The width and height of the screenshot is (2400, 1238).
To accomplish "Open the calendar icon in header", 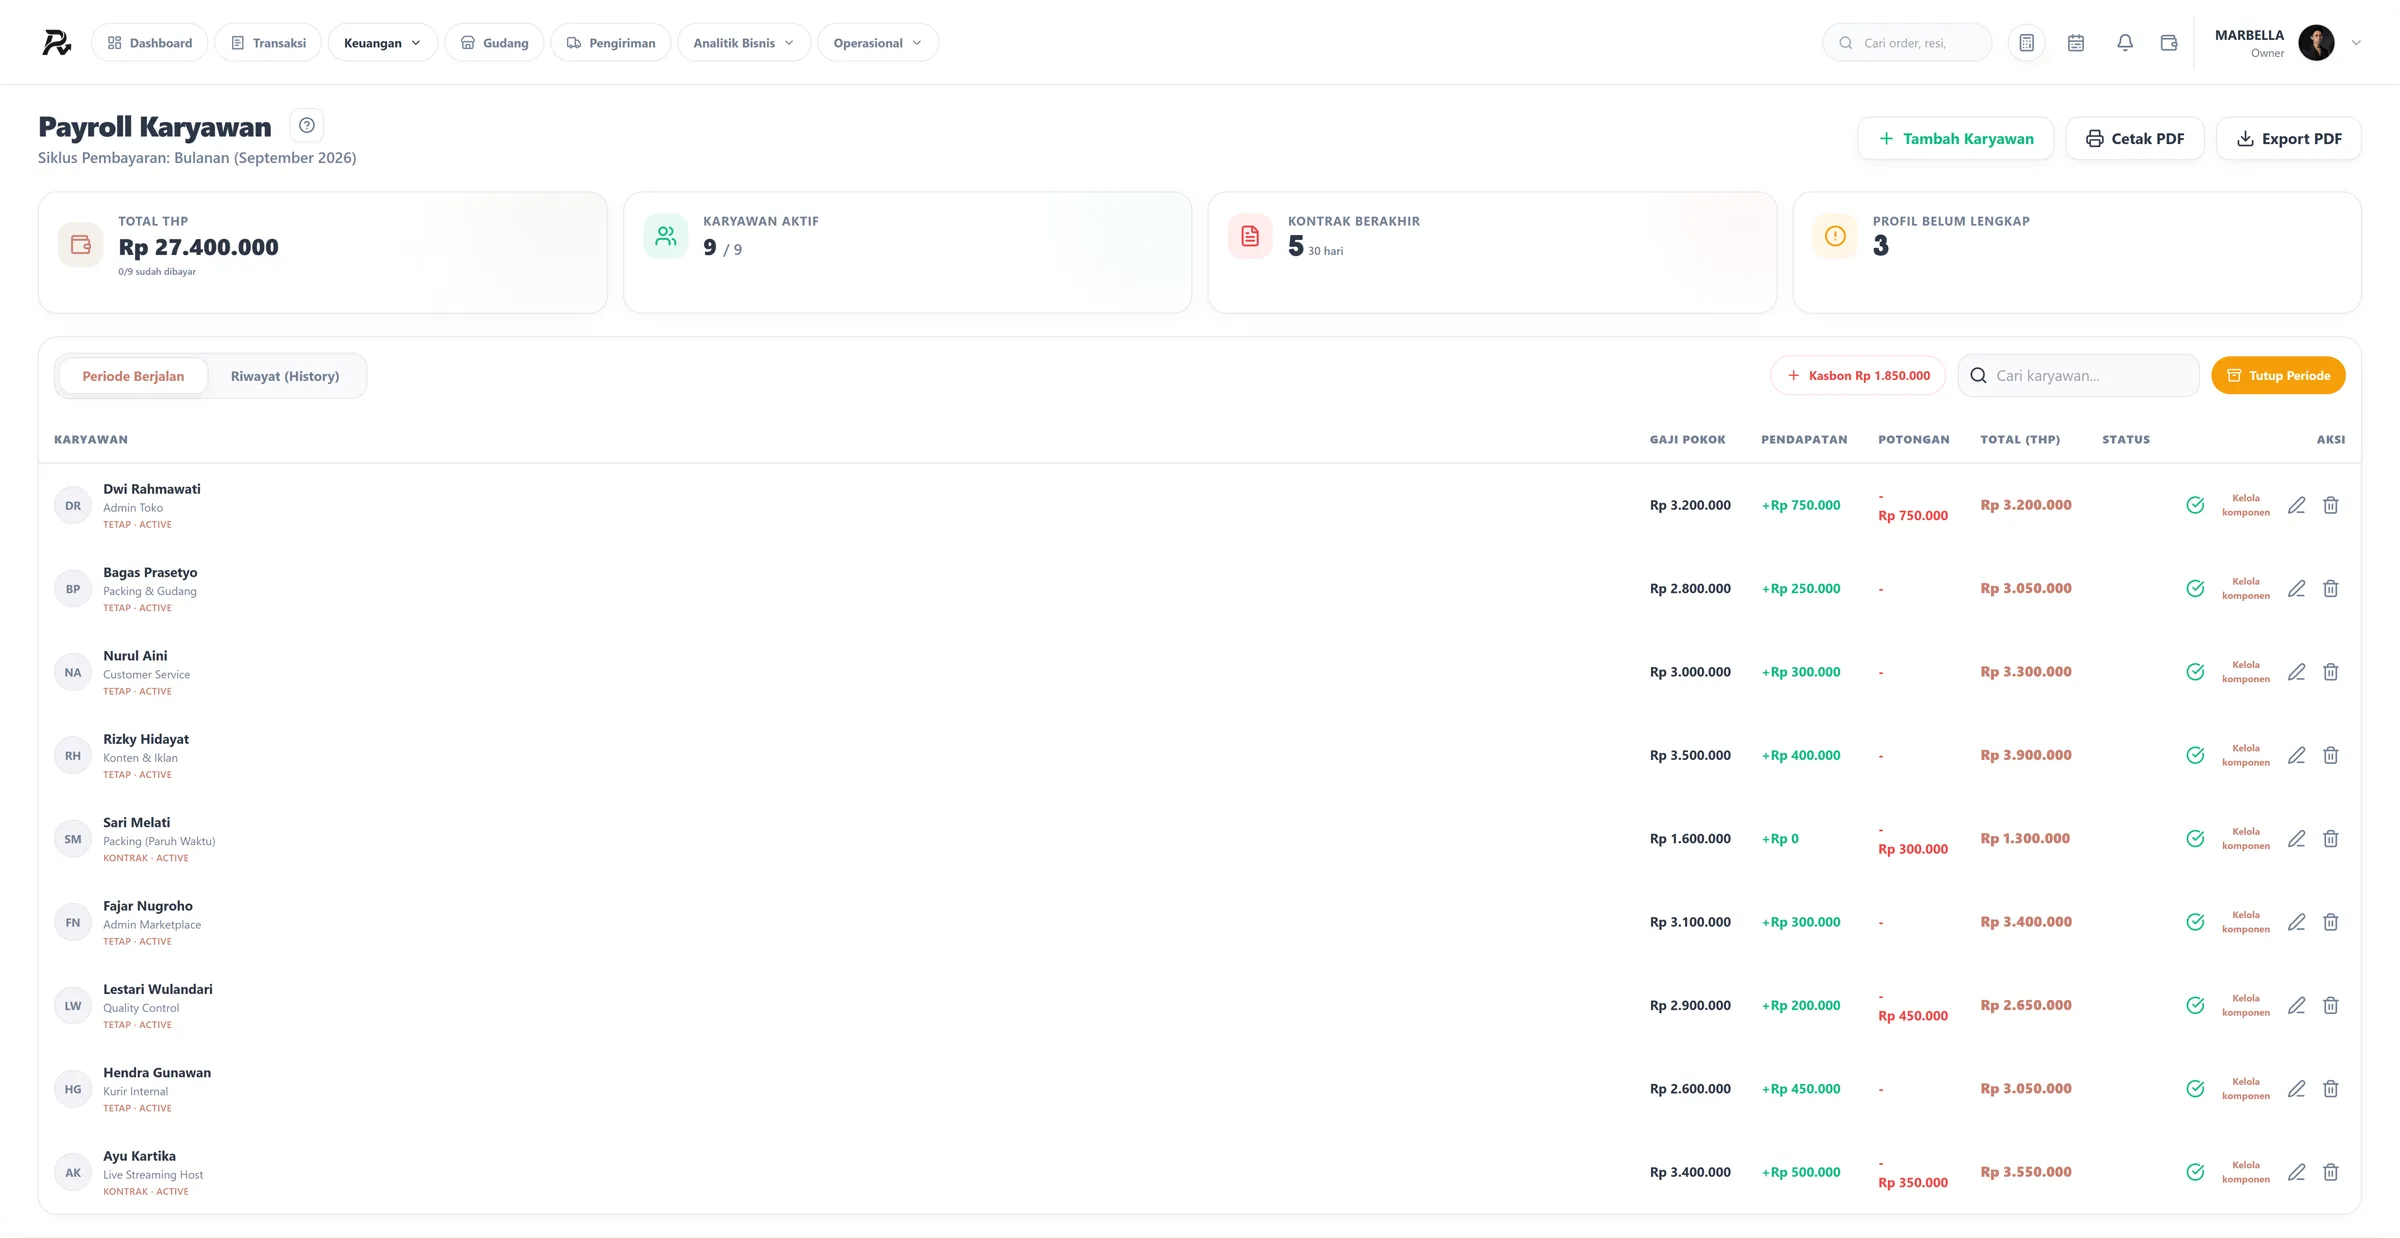I will (x=2076, y=43).
